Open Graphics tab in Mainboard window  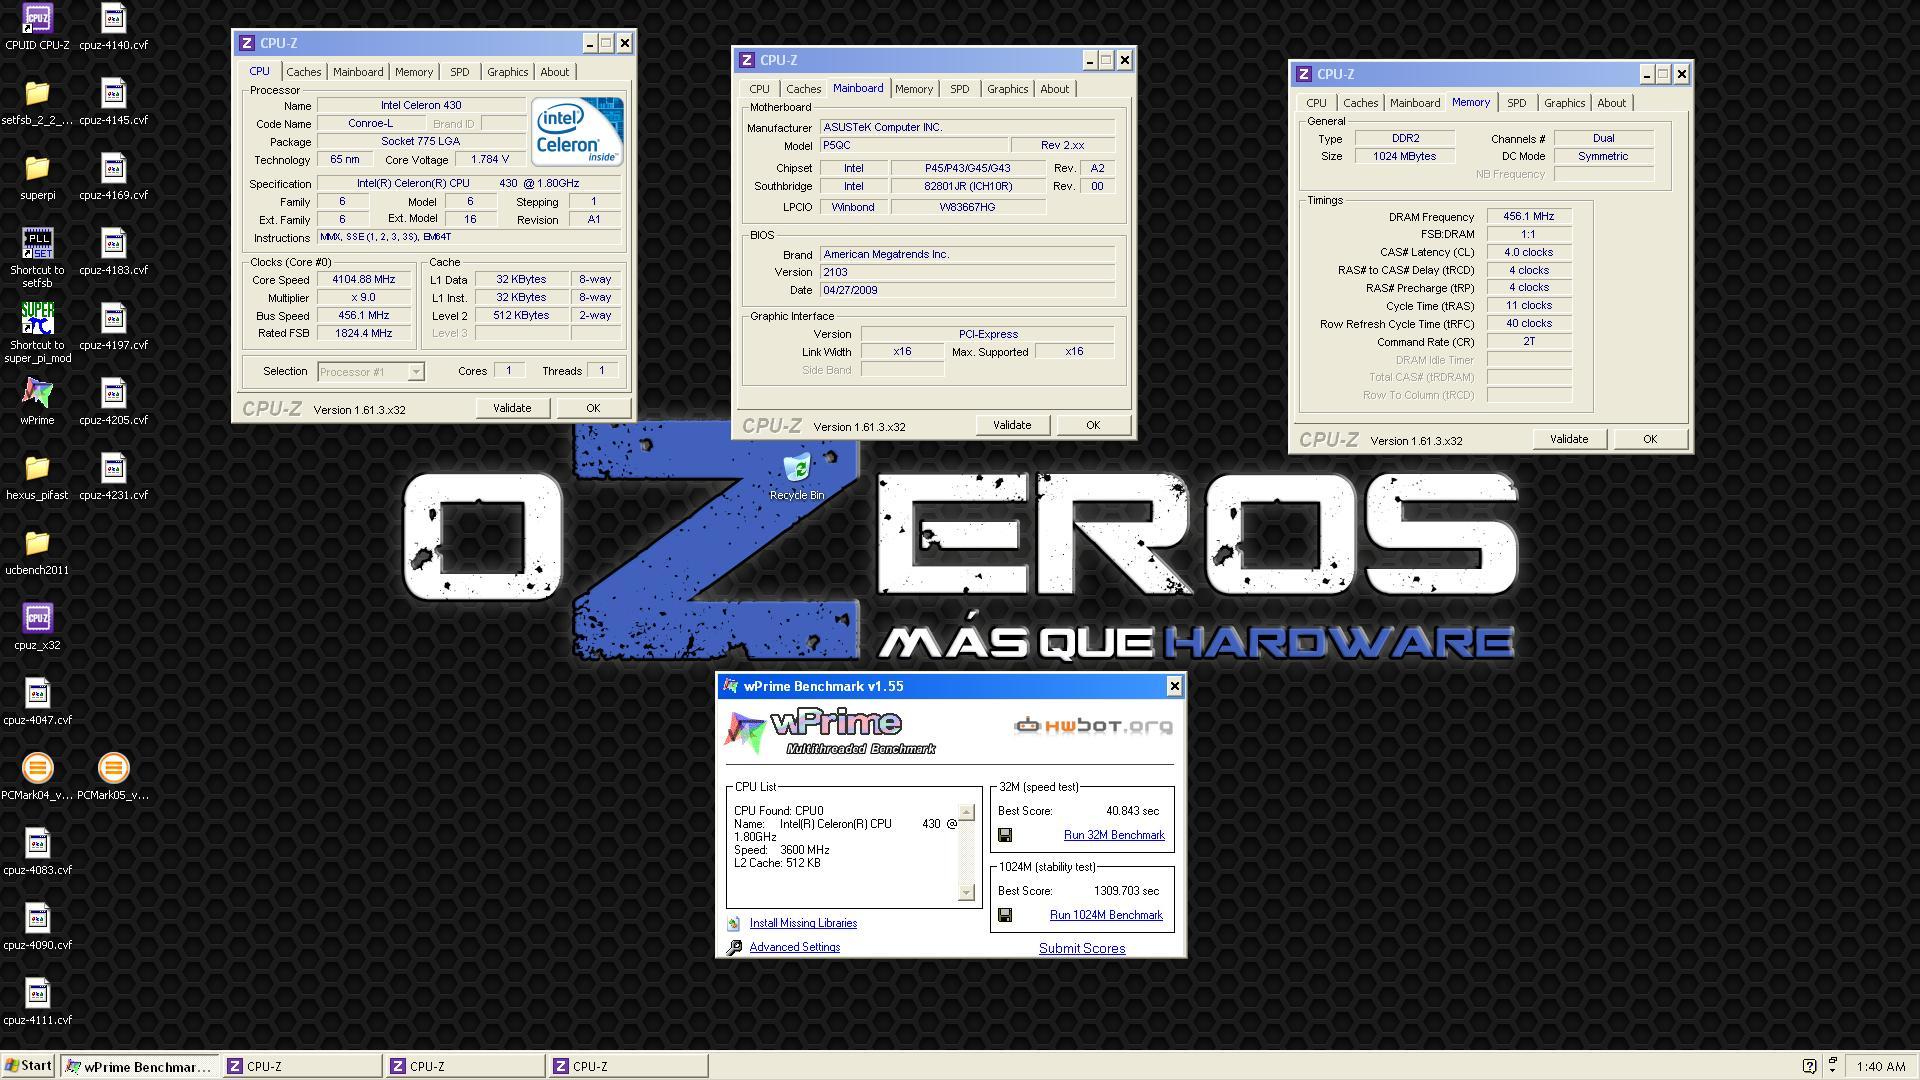(1007, 89)
